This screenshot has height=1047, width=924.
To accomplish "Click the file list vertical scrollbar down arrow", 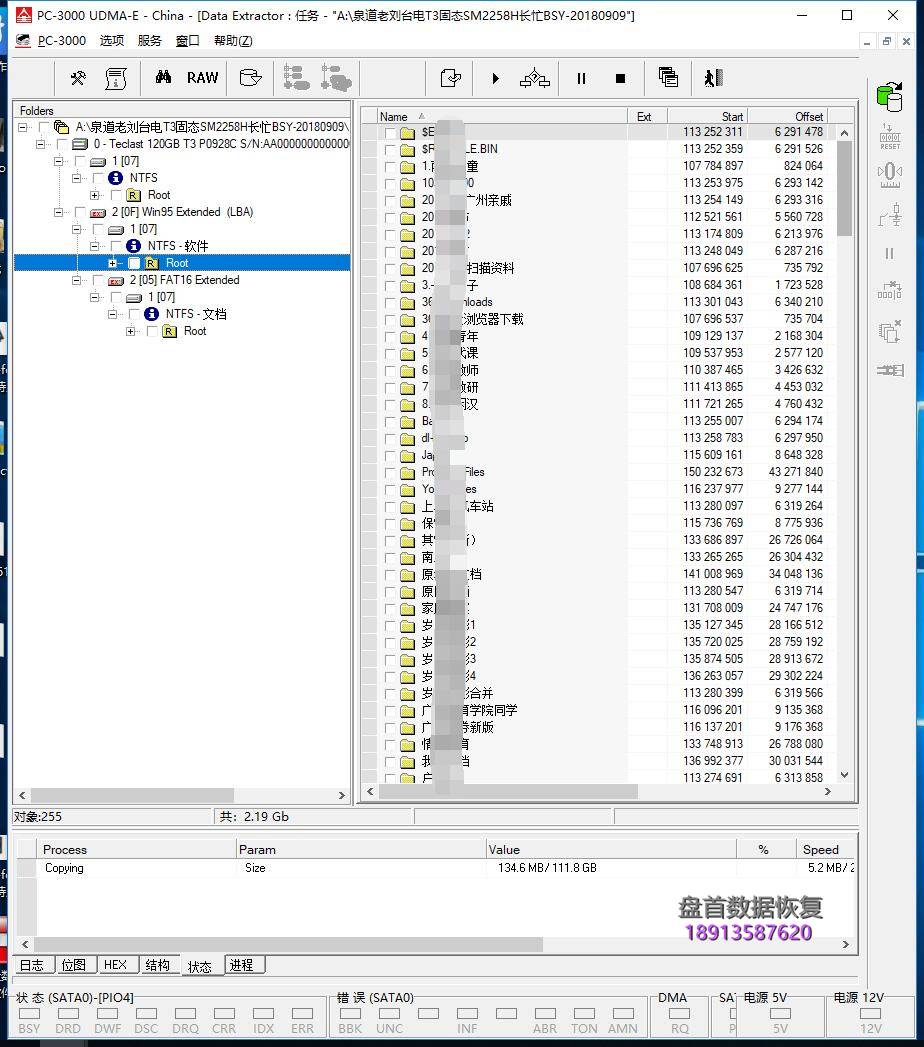I will tap(844, 774).
